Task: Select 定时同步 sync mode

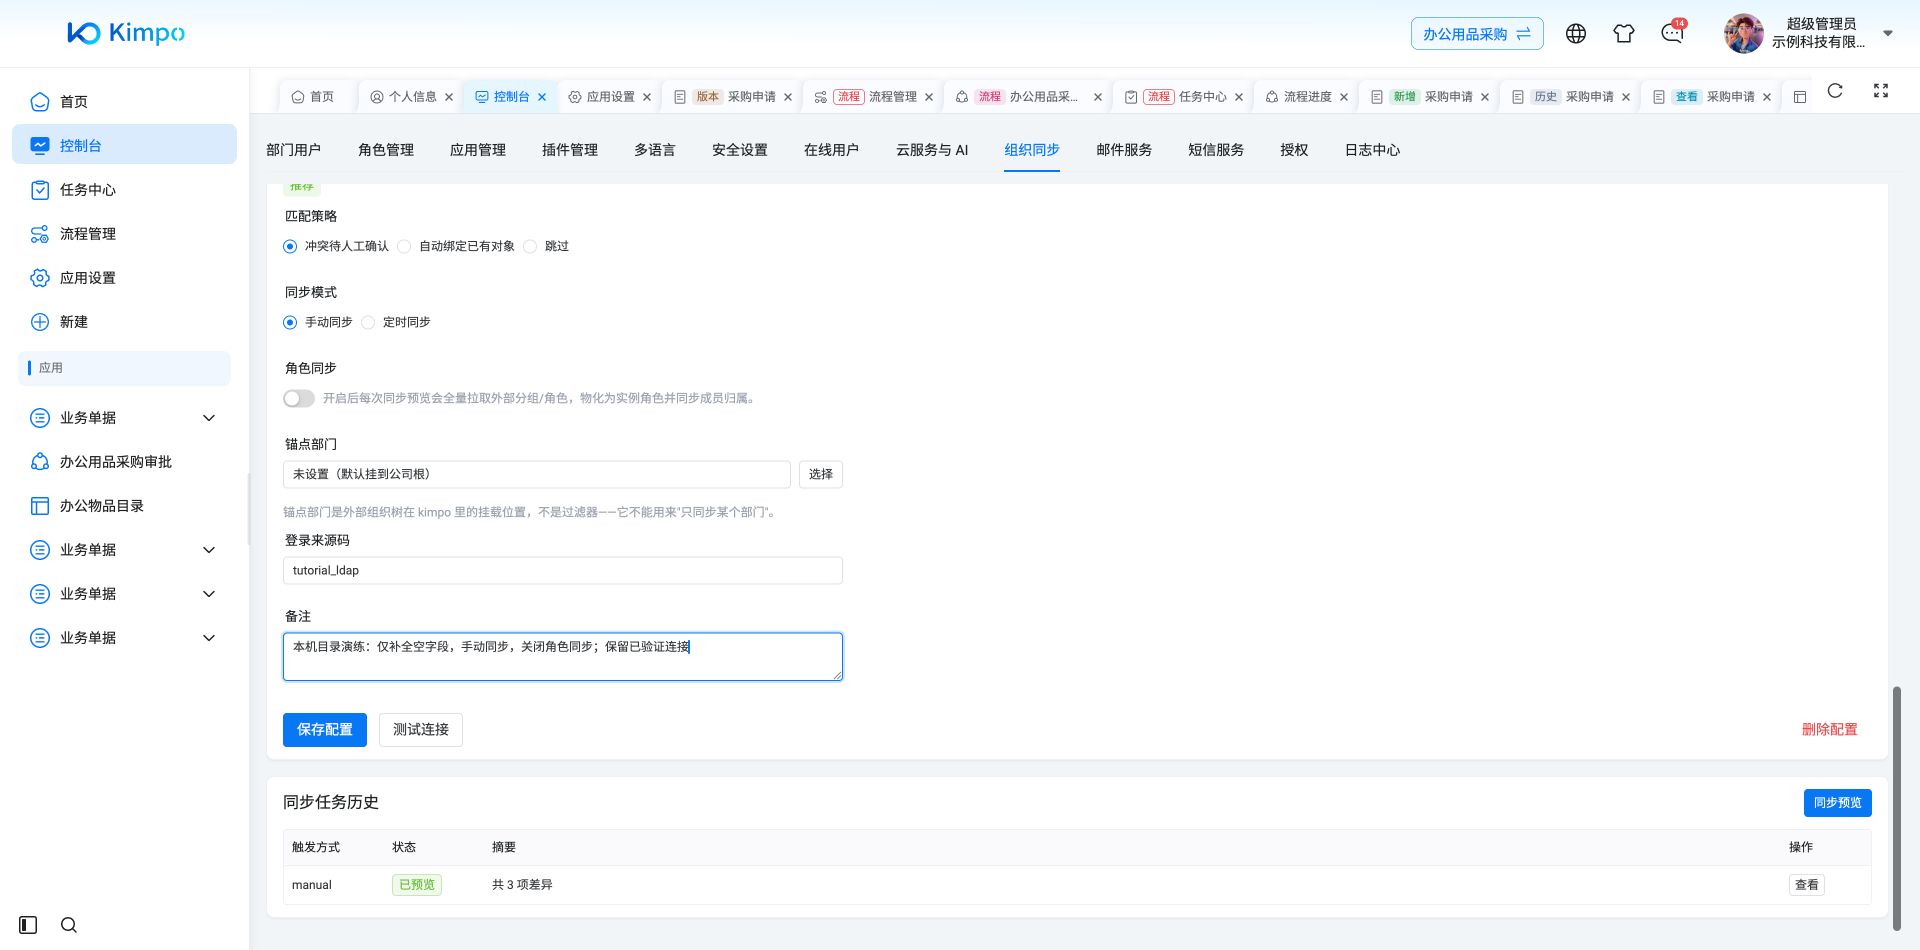Action: point(368,322)
